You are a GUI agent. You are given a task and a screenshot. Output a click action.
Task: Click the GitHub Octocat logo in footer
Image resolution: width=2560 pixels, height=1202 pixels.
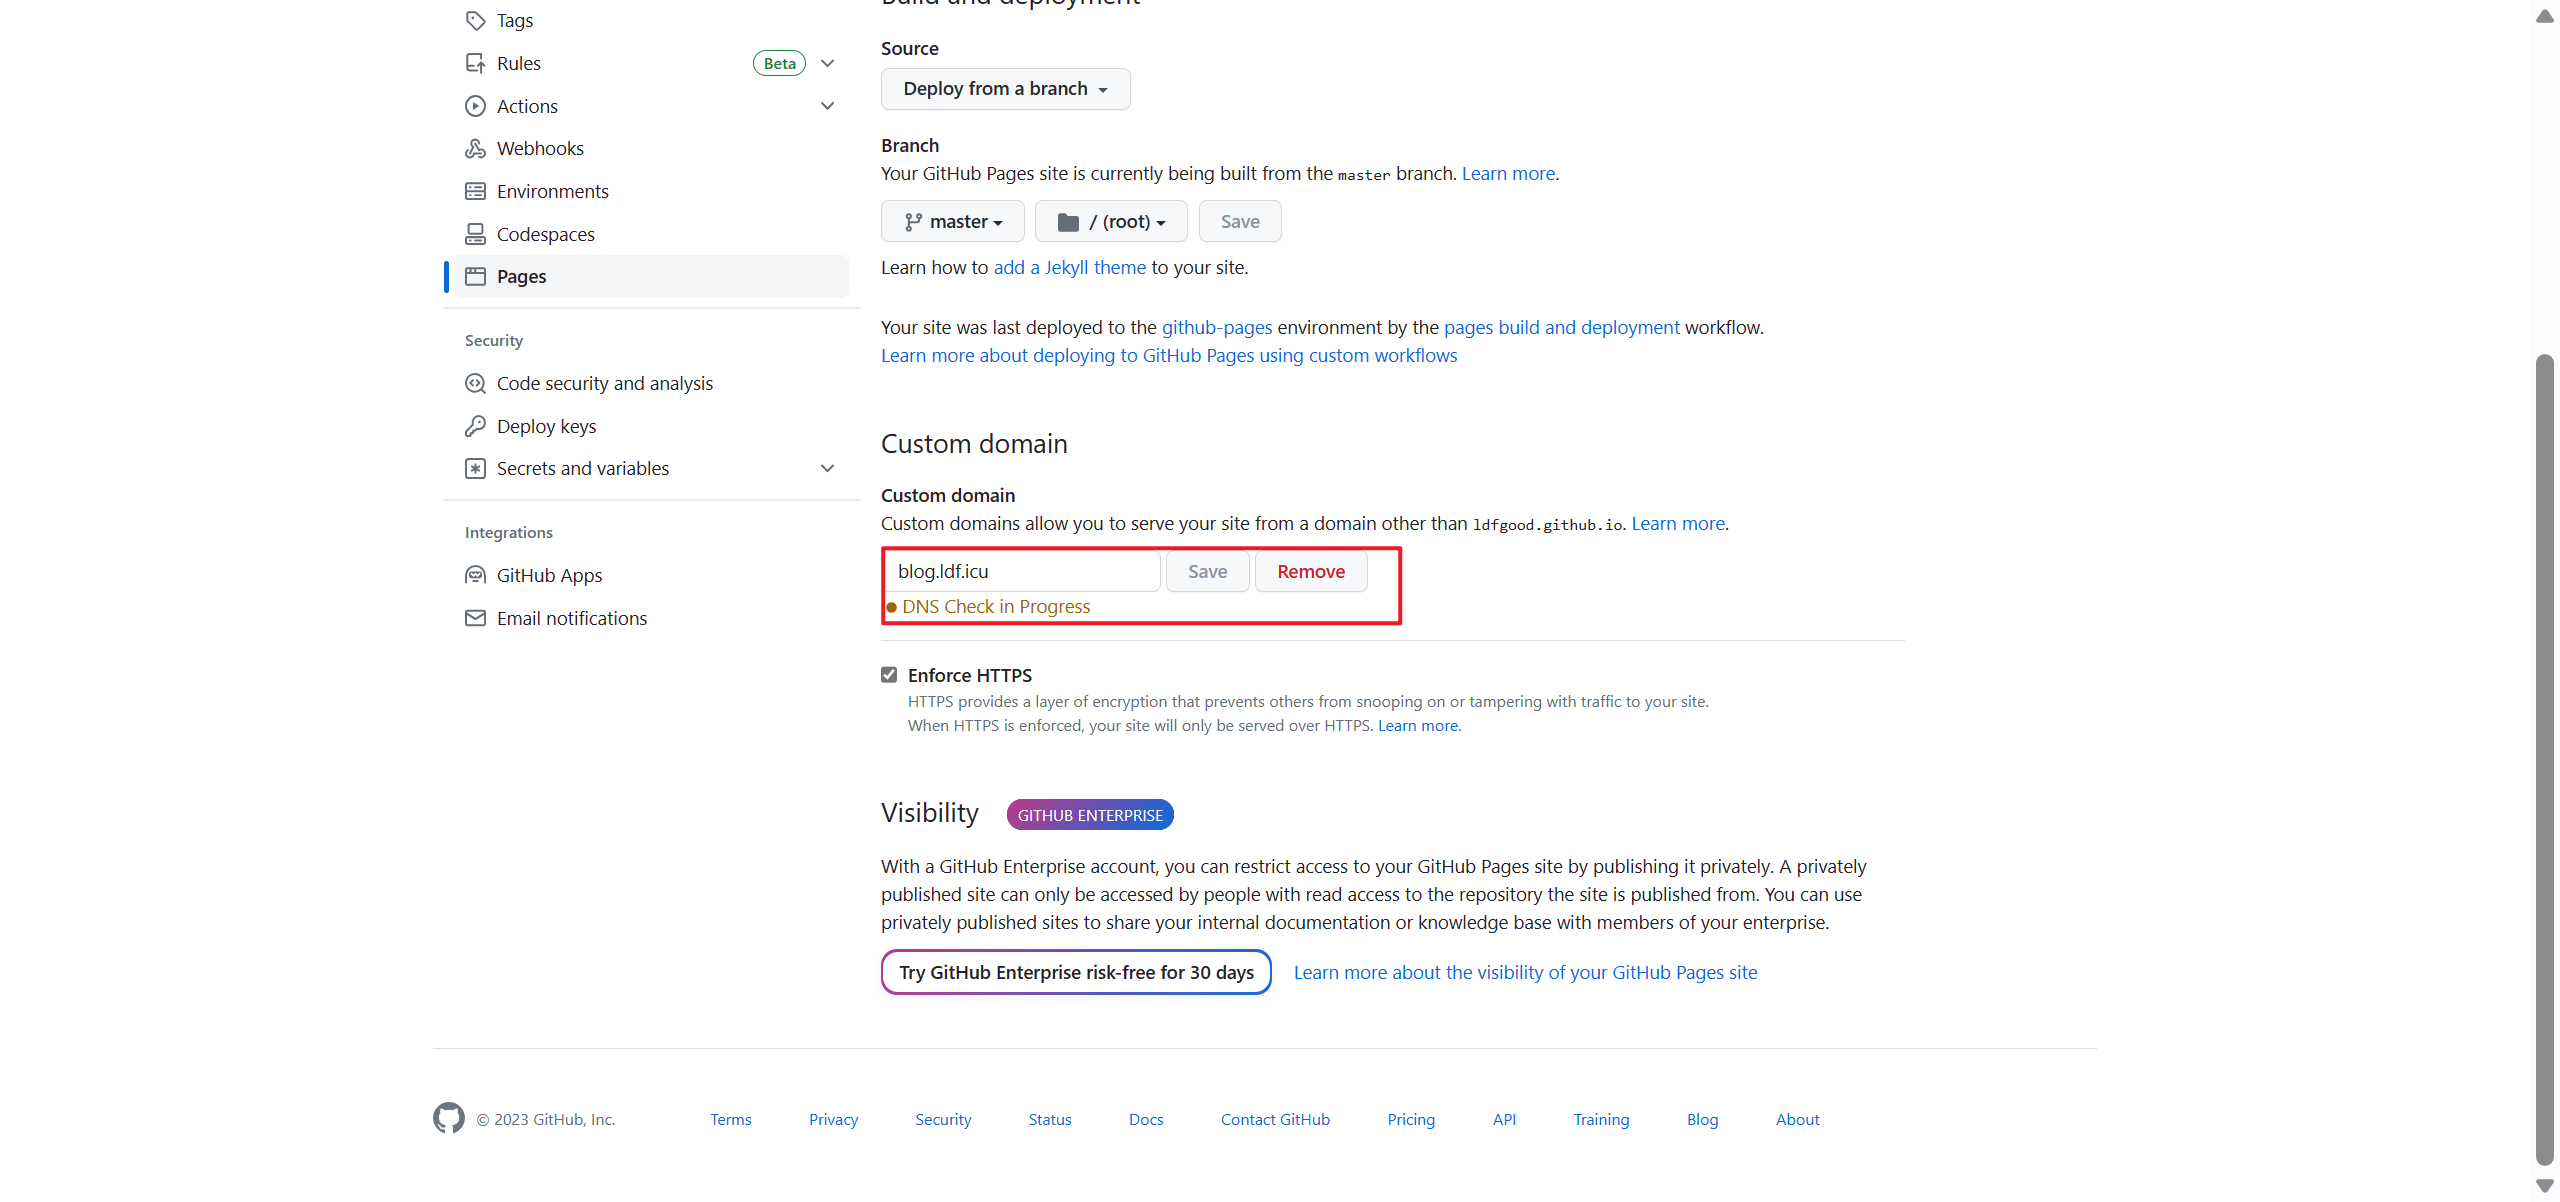coord(449,1118)
